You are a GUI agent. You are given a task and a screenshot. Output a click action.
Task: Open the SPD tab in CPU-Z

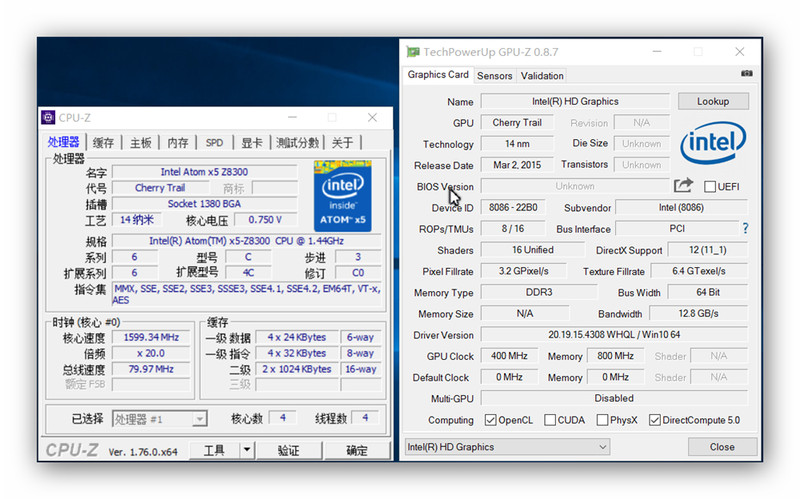(214, 143)
